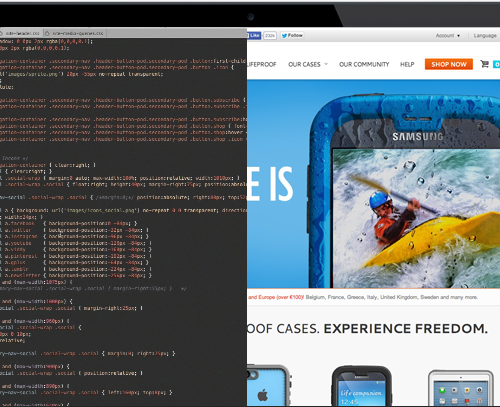Open the HELP menu item
The width and height of the screenshot is (500, 407).
coord(407,64)
